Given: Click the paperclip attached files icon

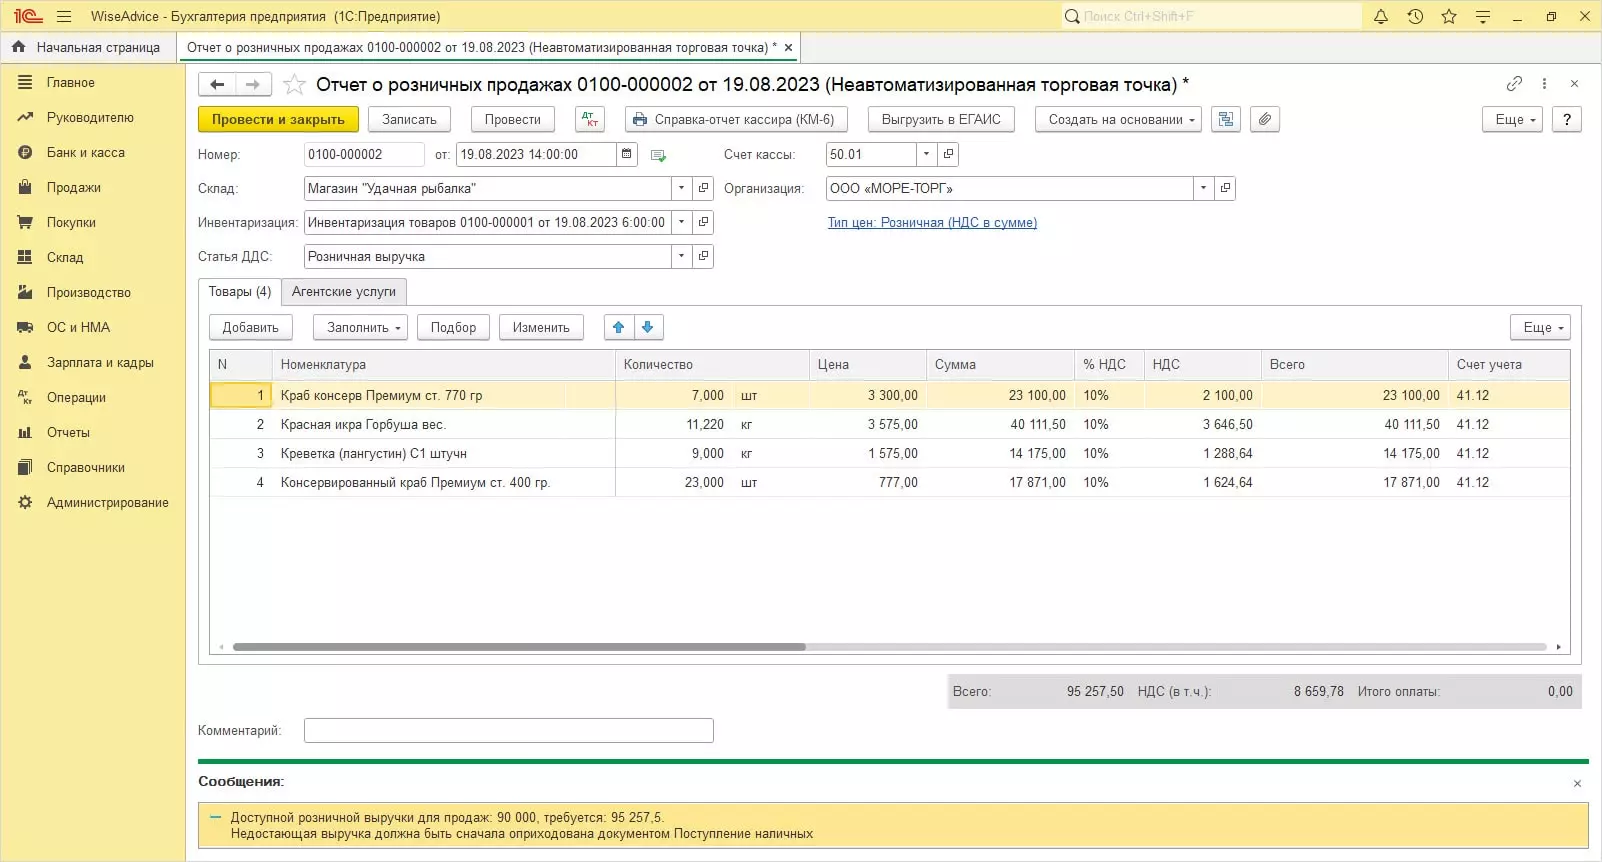Looking at the screenshot, I should (1265, 119).
